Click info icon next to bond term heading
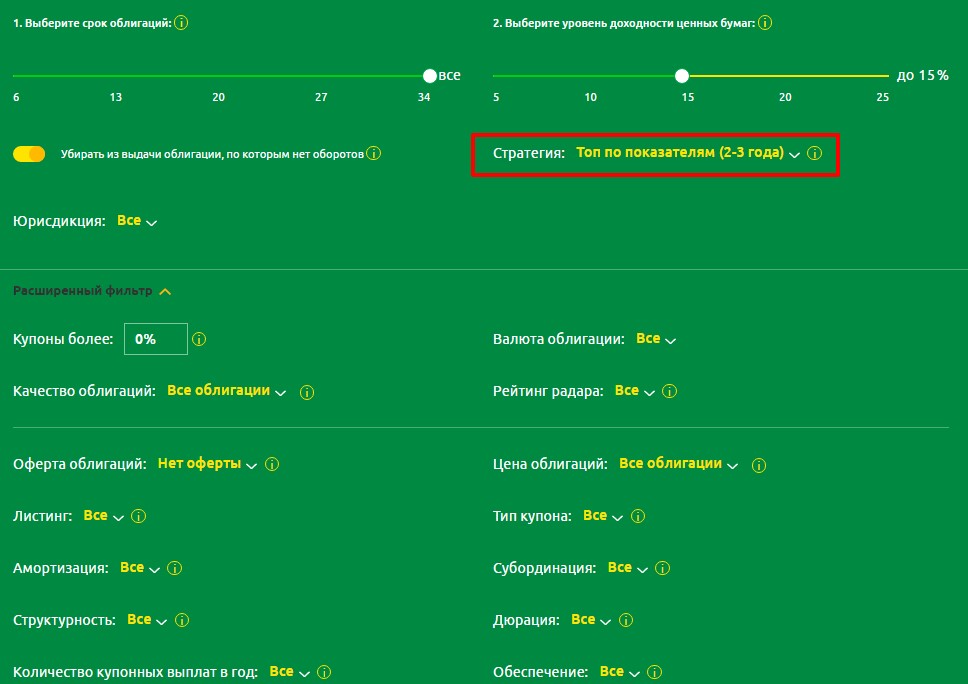 click(x=181, y=23)
